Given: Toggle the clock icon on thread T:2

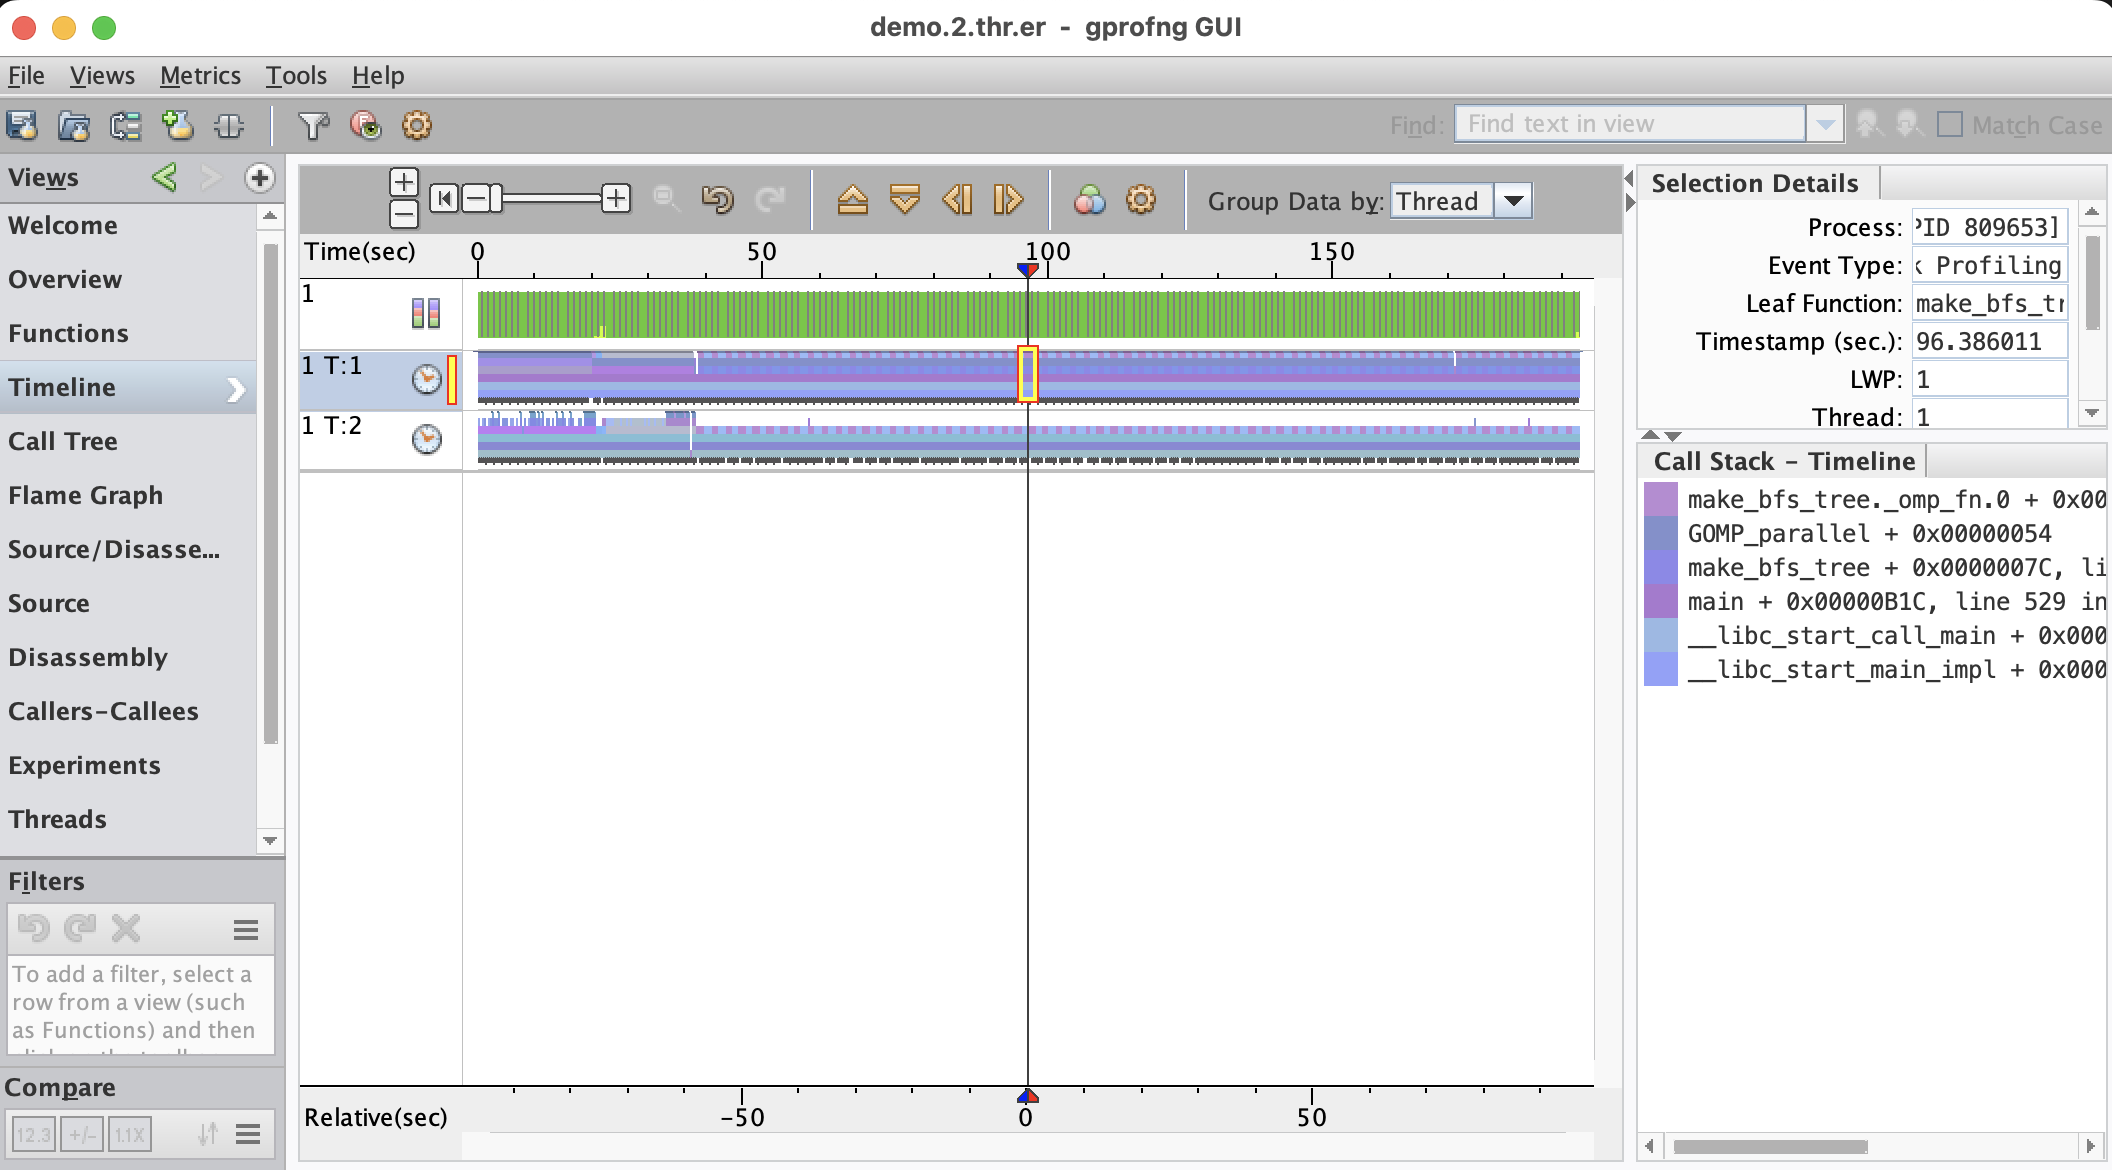Looking at the screenshot, I should coord(427,439).
